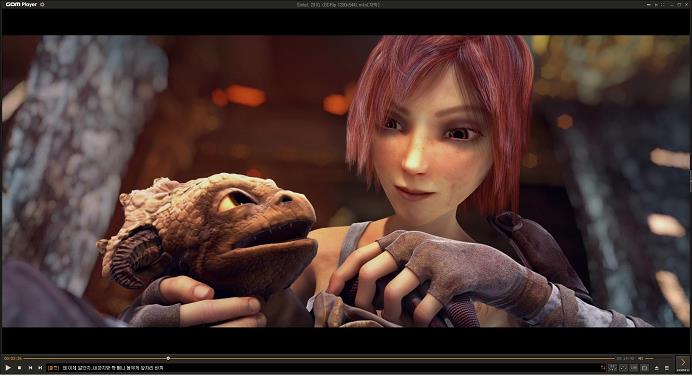Open a file with the eject icon
Viewport: 692px width, 389px height.
[656, 368]
